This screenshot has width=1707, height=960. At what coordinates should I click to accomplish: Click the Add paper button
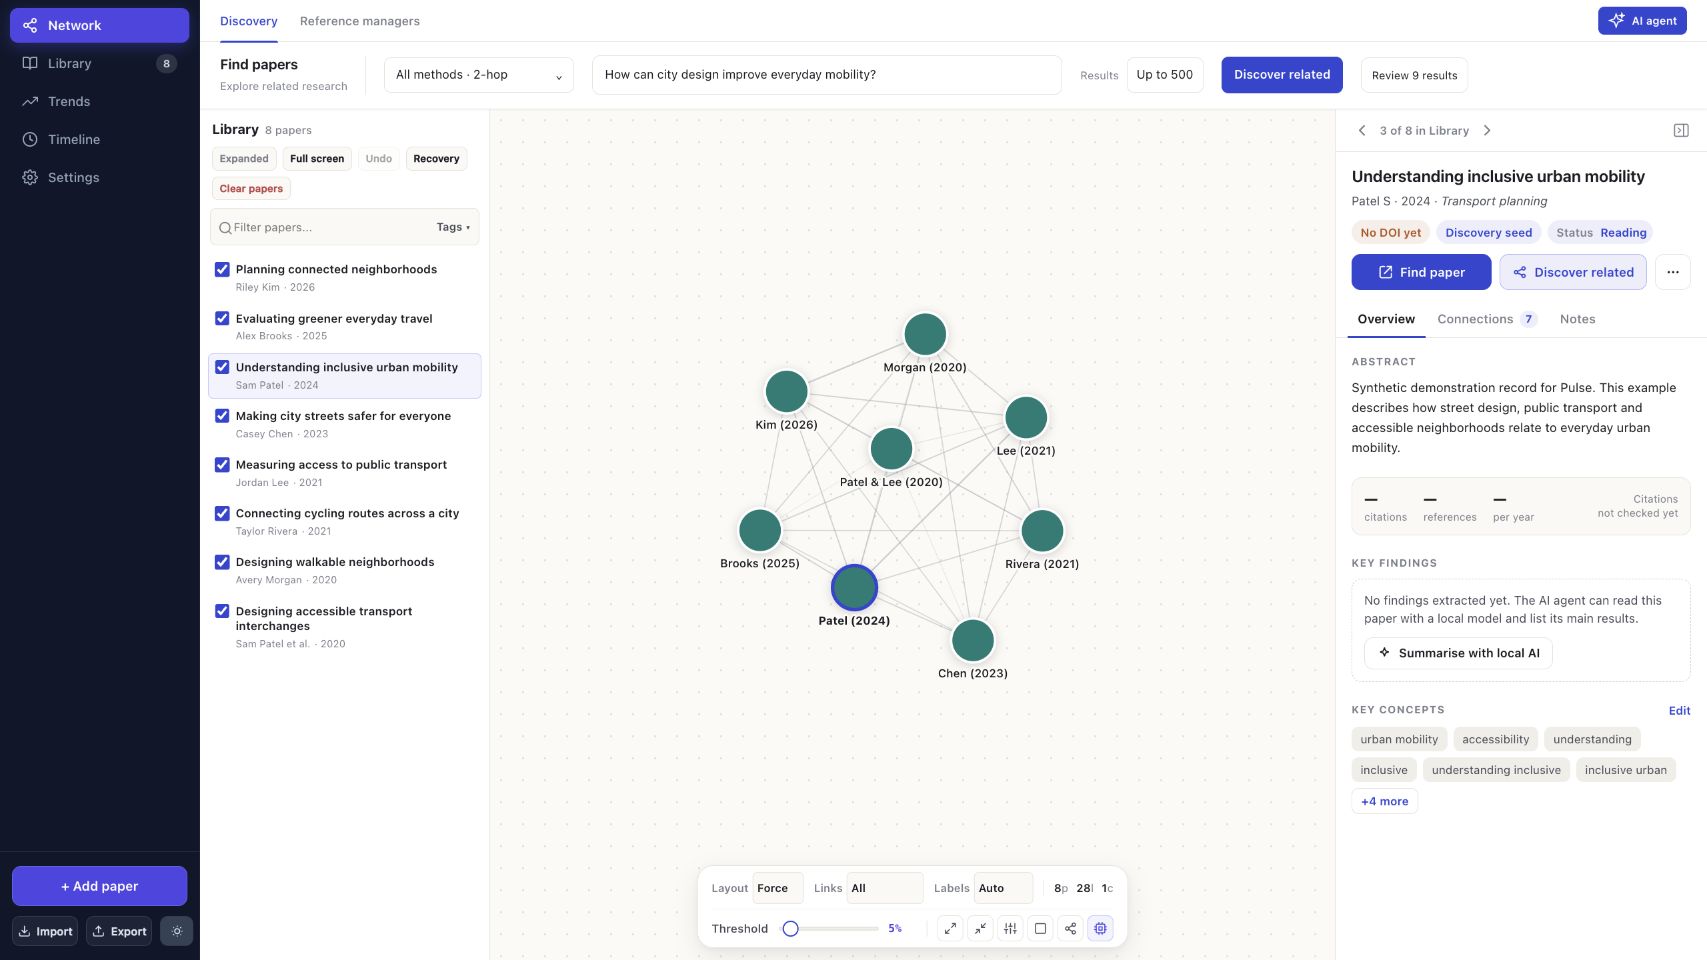click(x=99, y=886)
